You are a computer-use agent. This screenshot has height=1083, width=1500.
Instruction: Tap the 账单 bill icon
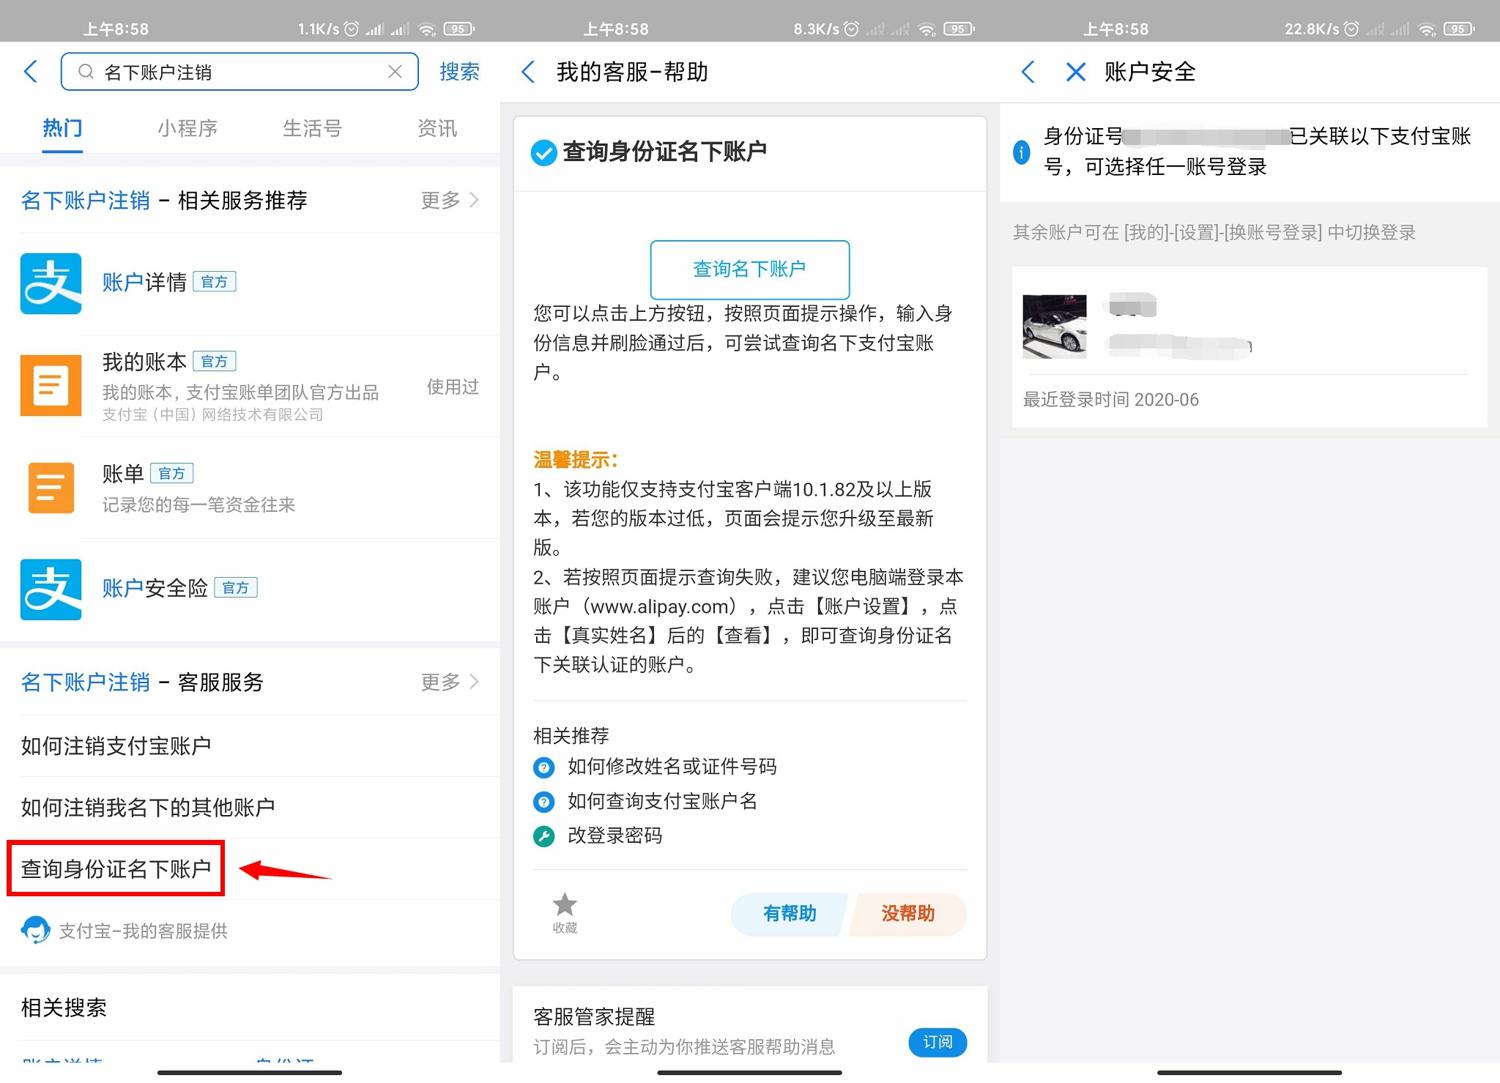click(x=51, y=488)
